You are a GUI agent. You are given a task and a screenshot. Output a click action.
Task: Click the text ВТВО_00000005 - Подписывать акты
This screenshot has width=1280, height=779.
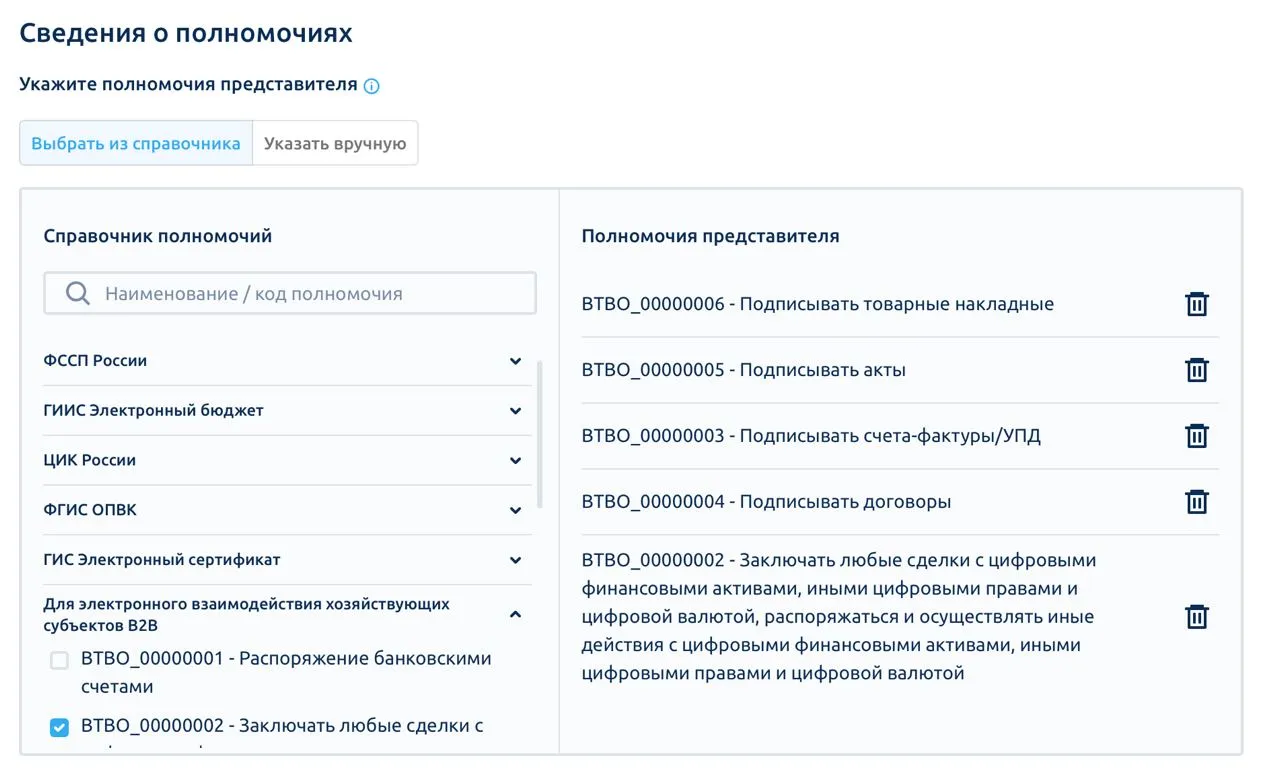point(743,370)
